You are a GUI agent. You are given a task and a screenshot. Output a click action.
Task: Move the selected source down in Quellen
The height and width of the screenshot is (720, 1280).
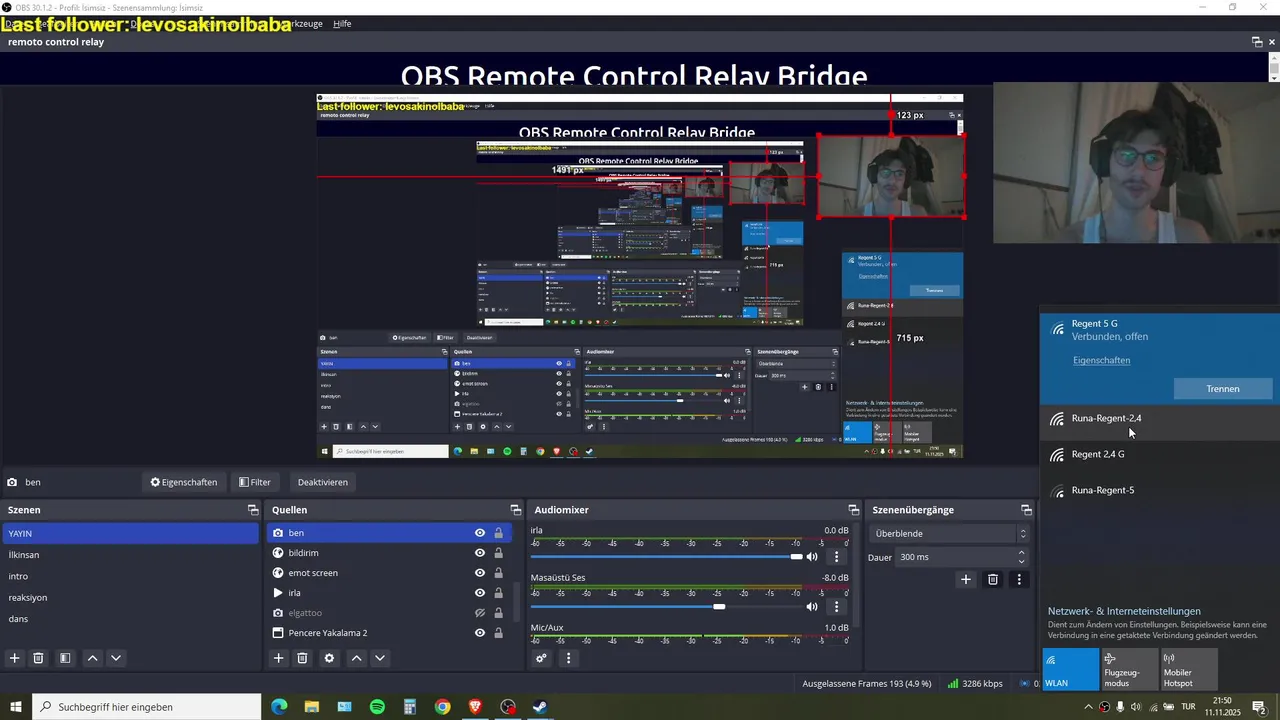pyautogui.click(x=380, y=658)
